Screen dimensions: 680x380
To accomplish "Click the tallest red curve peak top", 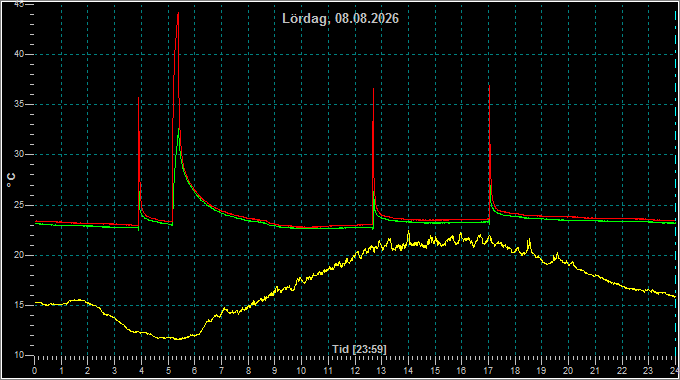I will pos(178,13).
